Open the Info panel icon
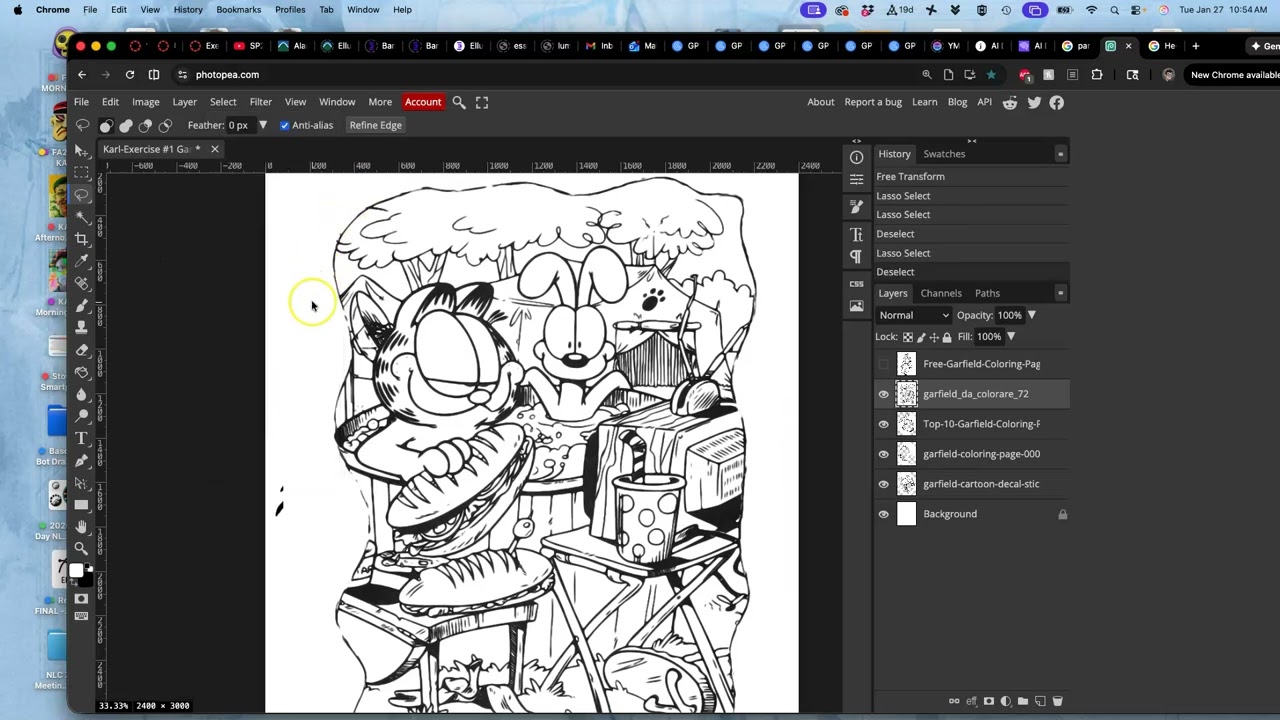 [x=856, y=157]
